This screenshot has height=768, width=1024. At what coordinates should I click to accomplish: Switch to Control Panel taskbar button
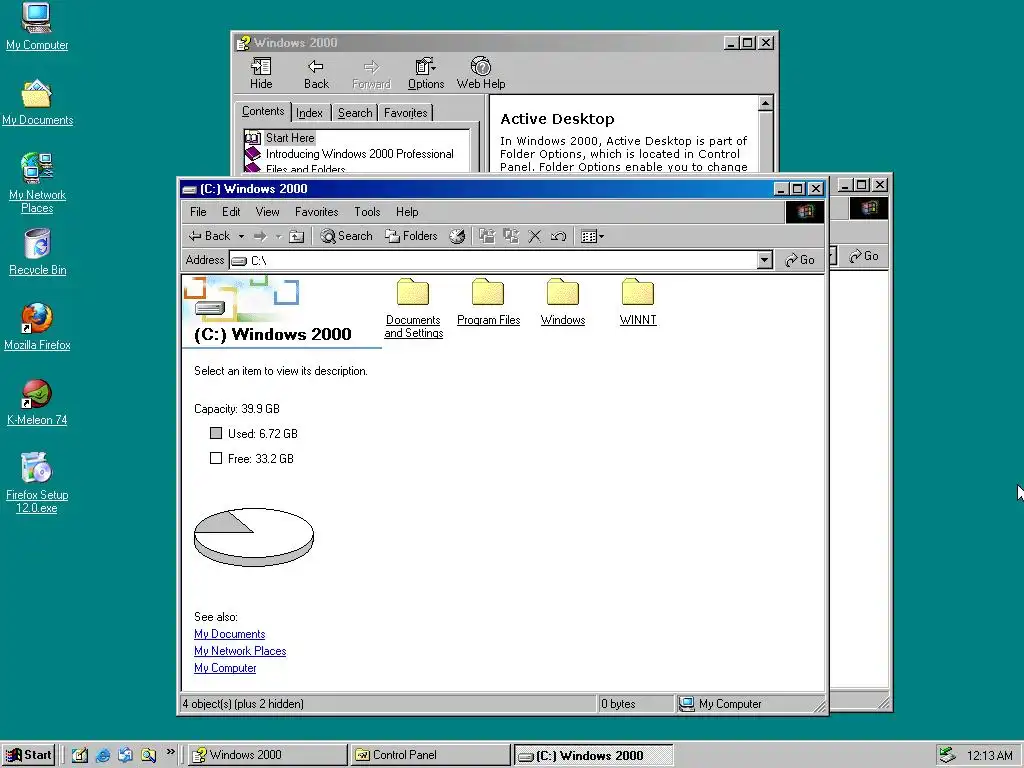click(430, 755)
